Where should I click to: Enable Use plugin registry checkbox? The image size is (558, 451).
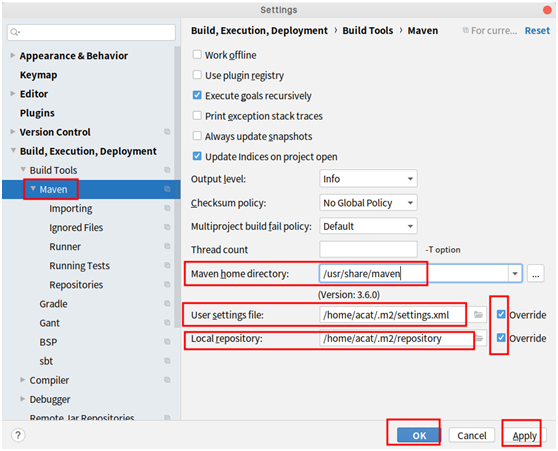[x=197, y=75]
